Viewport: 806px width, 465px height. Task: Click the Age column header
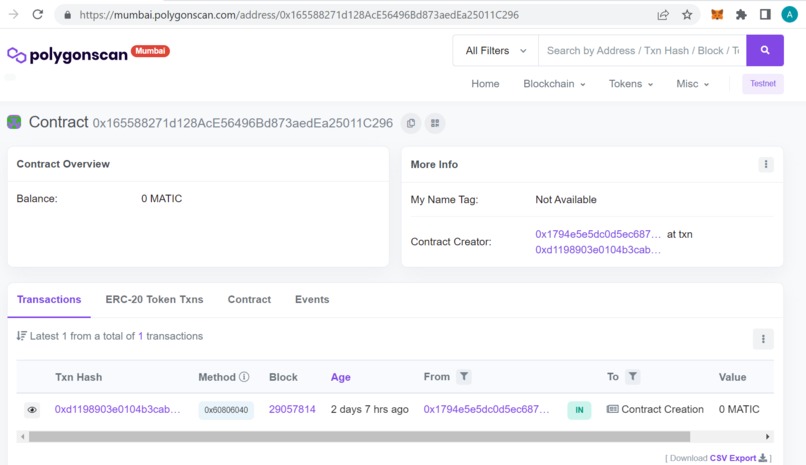click(x=340, y=377)
